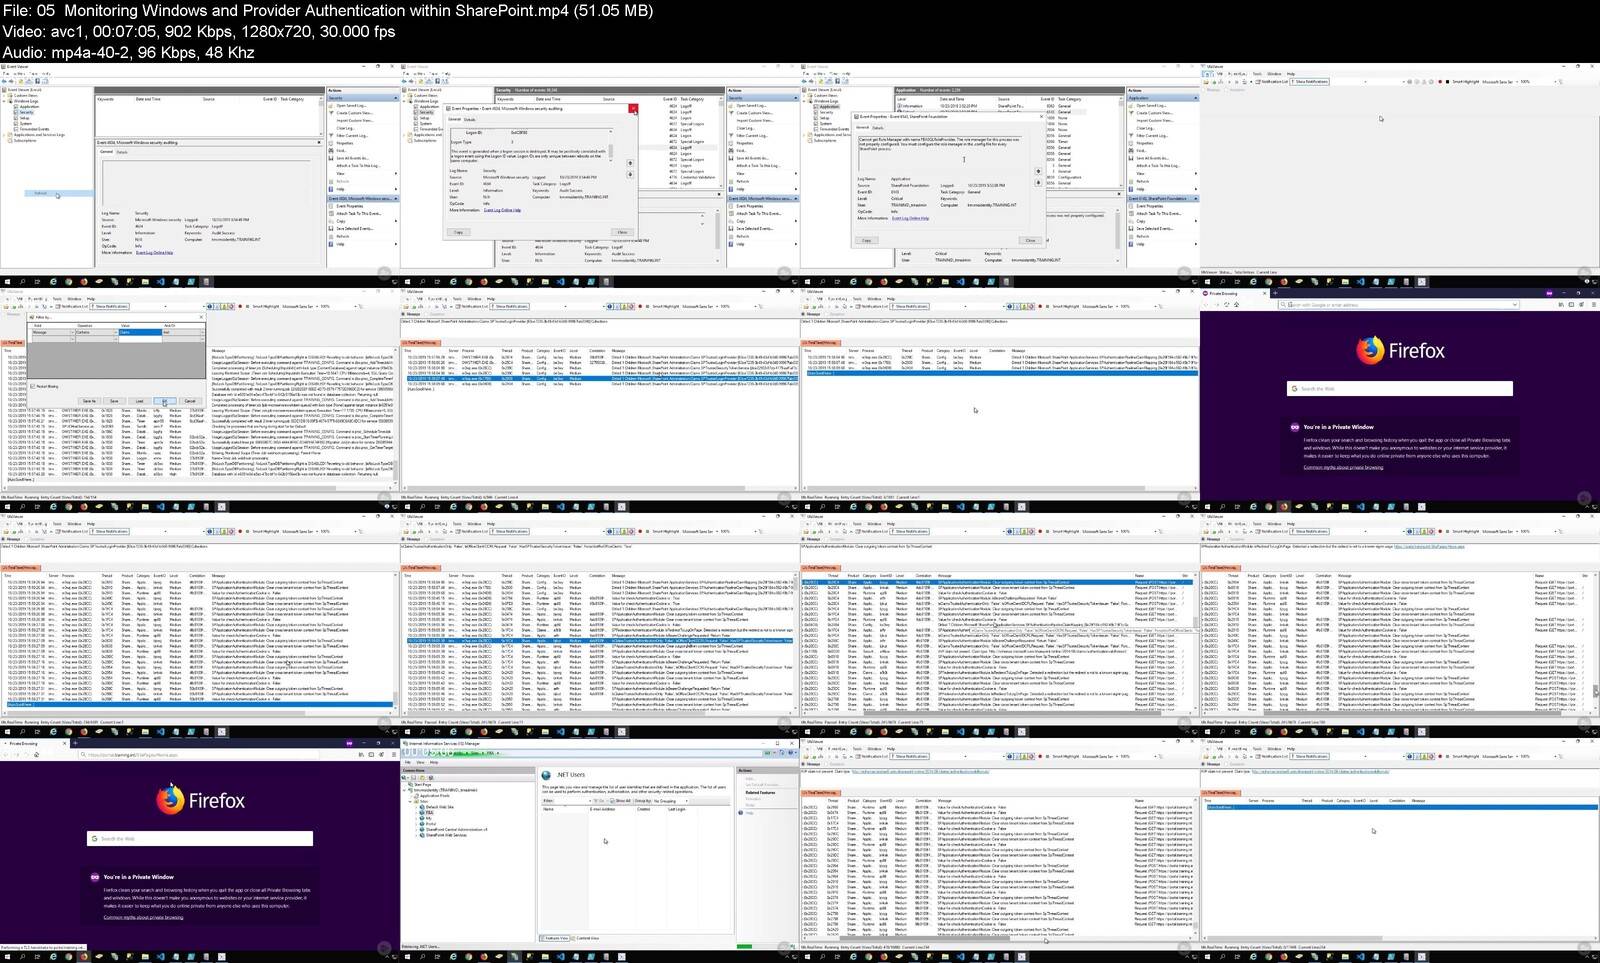Click Help icon in IIS Manager Actions pane
This screenshot has height=963, width=1600.
[x=742, y=812]
